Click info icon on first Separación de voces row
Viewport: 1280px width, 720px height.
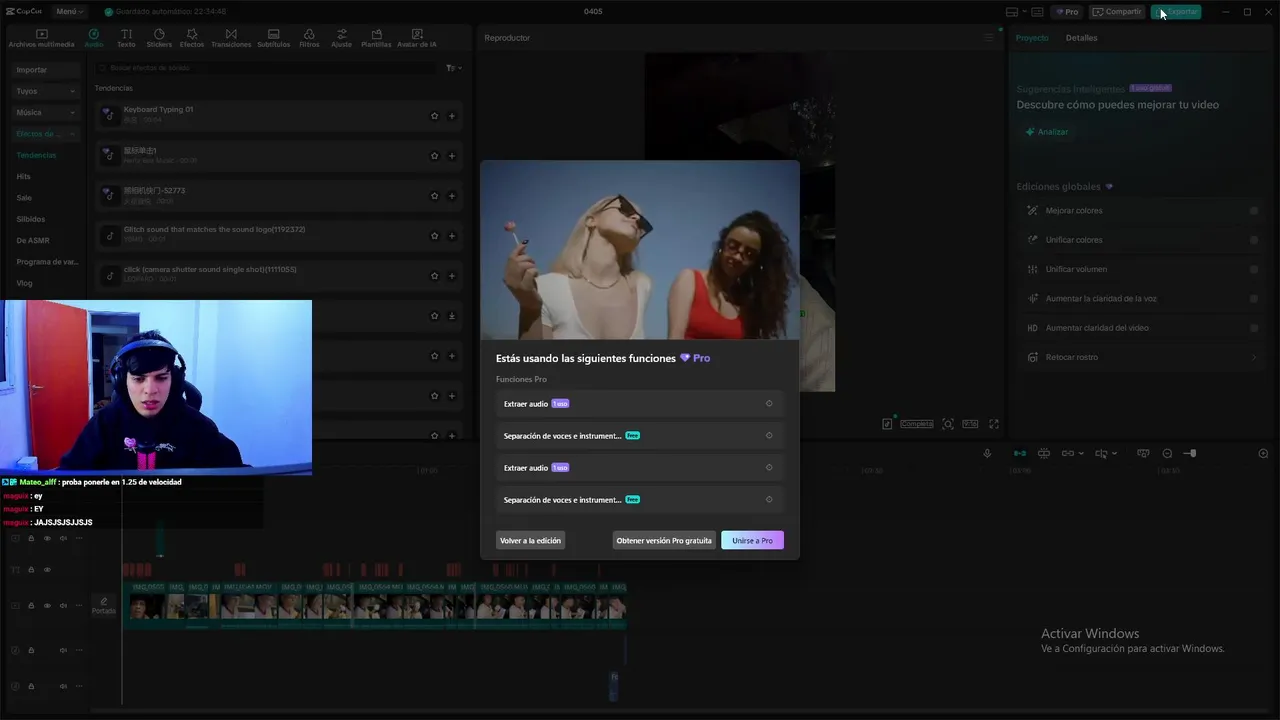[x=769, y=436]
